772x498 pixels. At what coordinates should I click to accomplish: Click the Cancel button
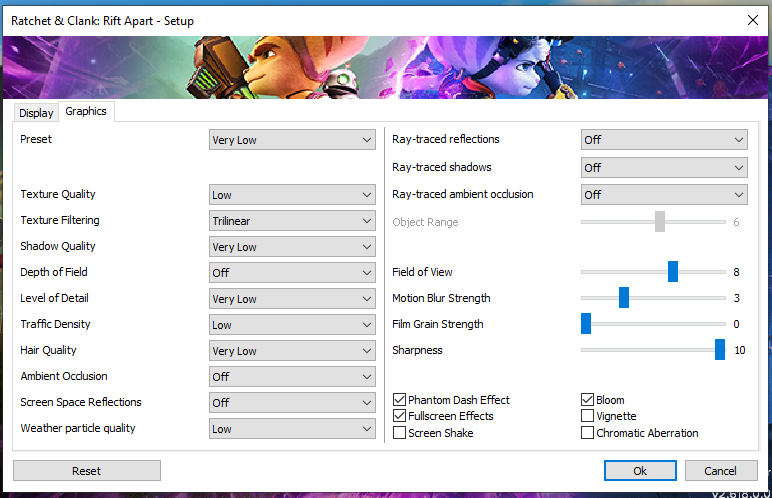pos(721,470)
